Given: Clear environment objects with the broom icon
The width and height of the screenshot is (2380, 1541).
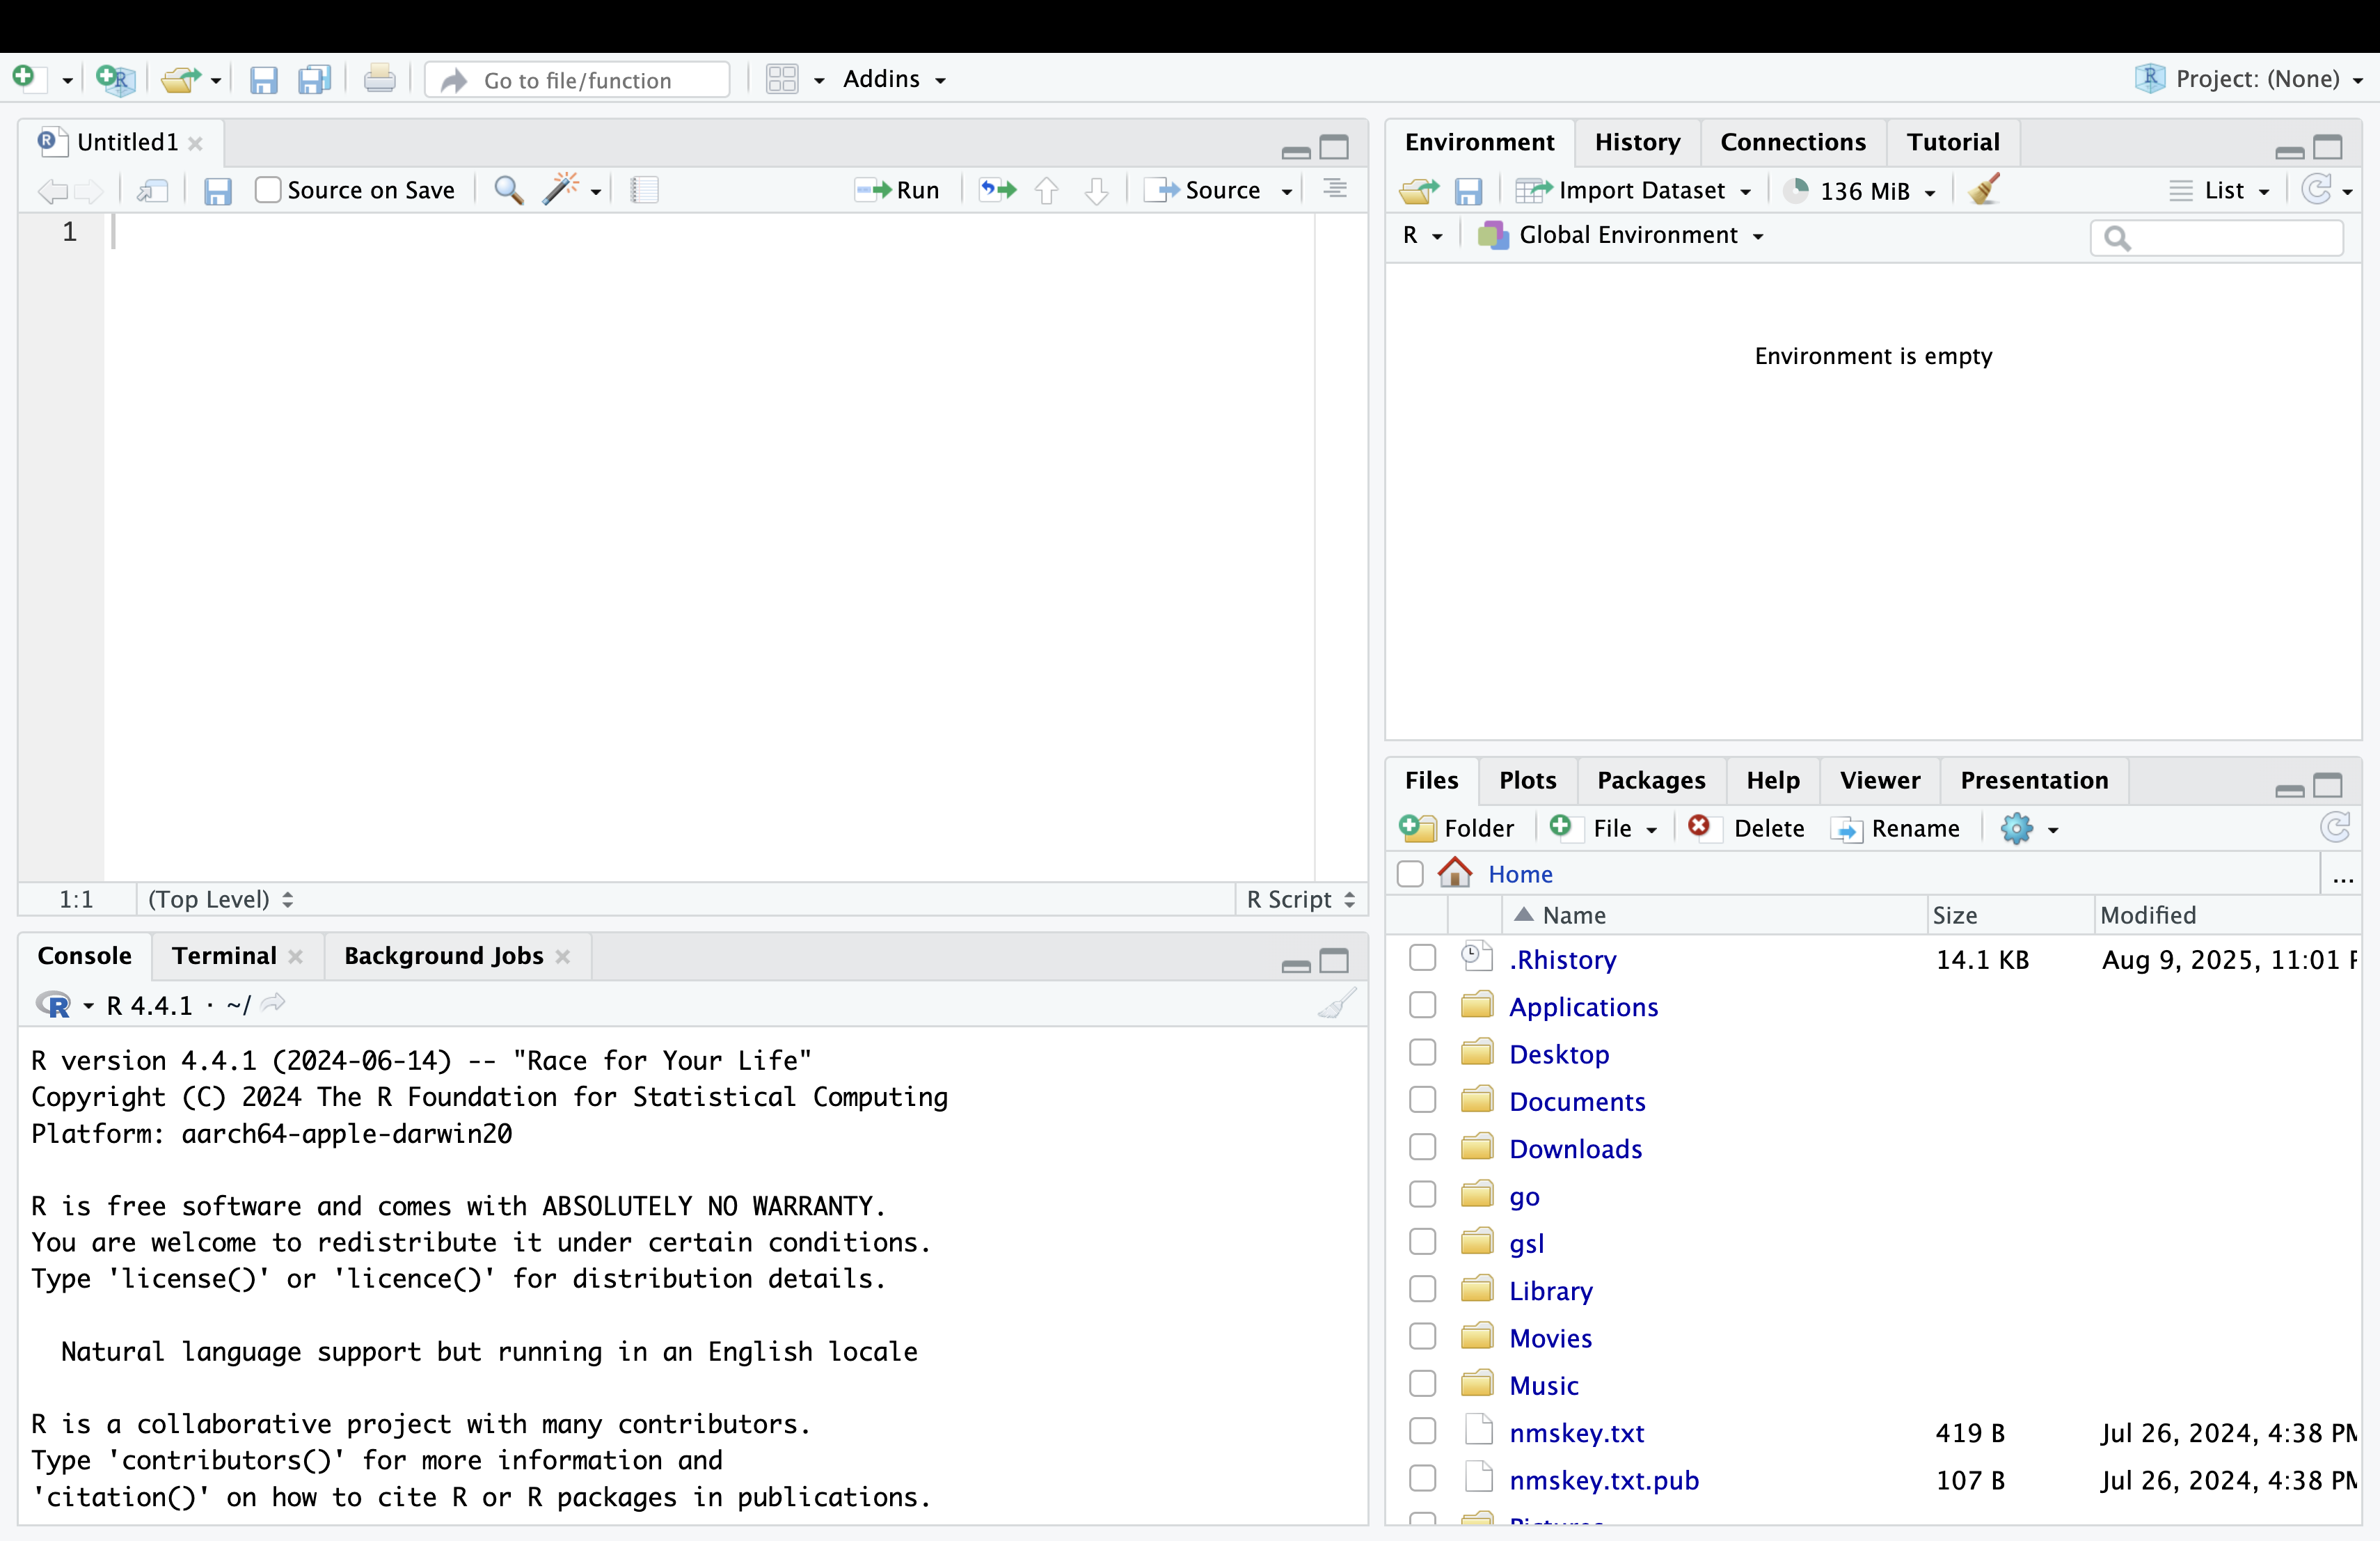Looking at the screenshot, I should 1985,189.
